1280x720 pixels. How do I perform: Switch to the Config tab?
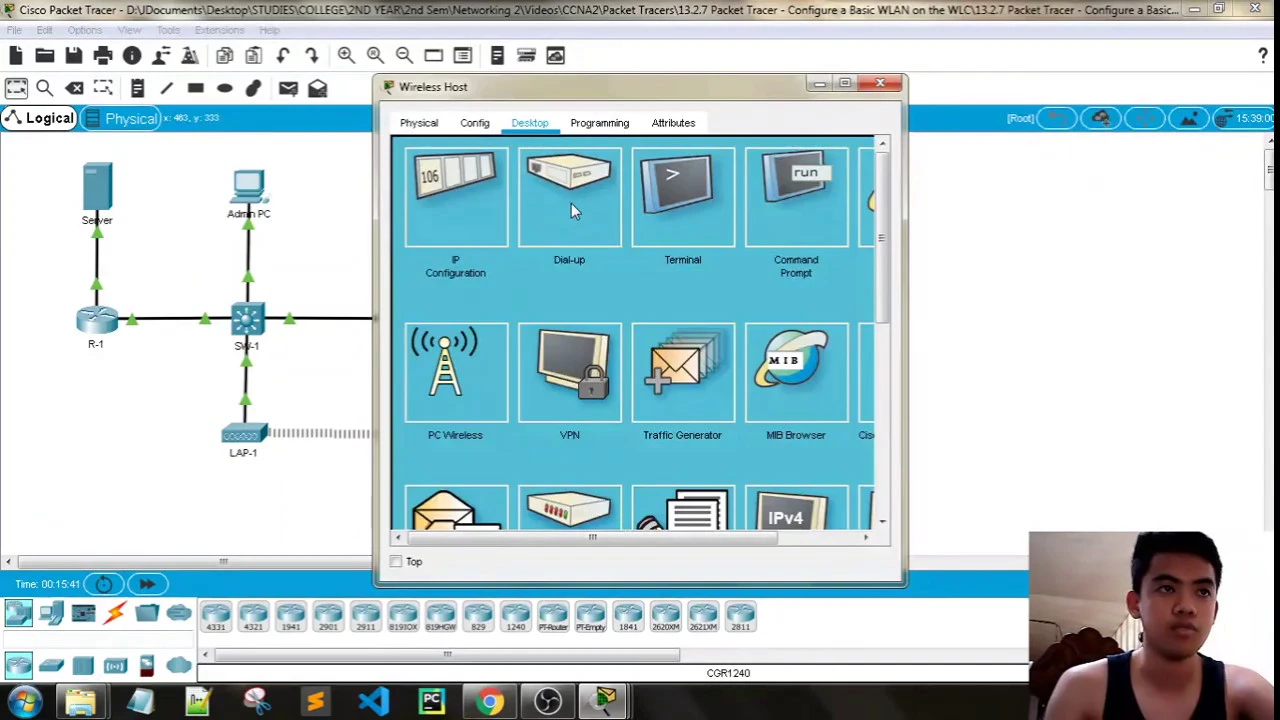pos(475,123)
